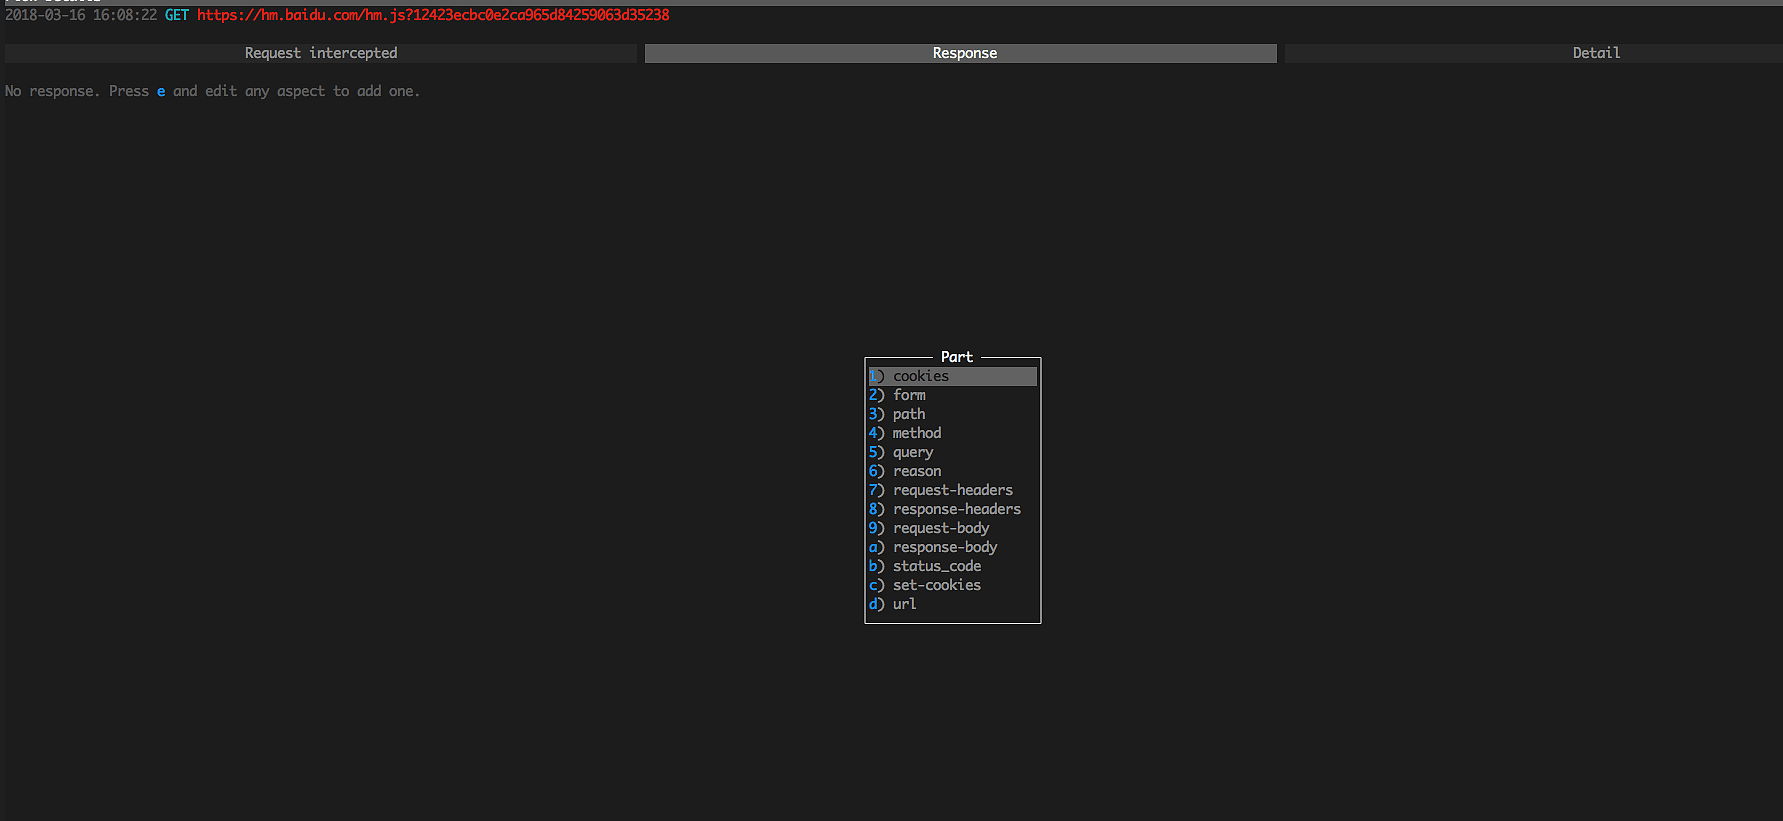Viewport: 1783px width, 821px height.
Task: Switch to the Detail tab
Action: [1595, 53]
